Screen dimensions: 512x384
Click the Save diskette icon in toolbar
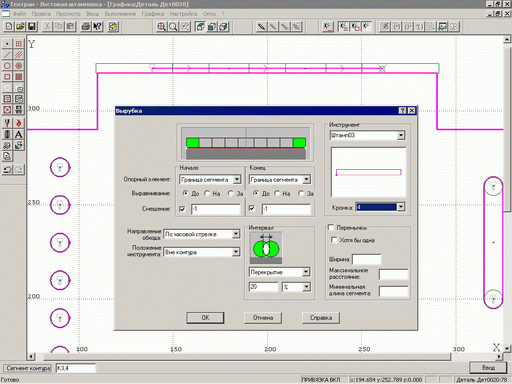[x=32, y=26]
